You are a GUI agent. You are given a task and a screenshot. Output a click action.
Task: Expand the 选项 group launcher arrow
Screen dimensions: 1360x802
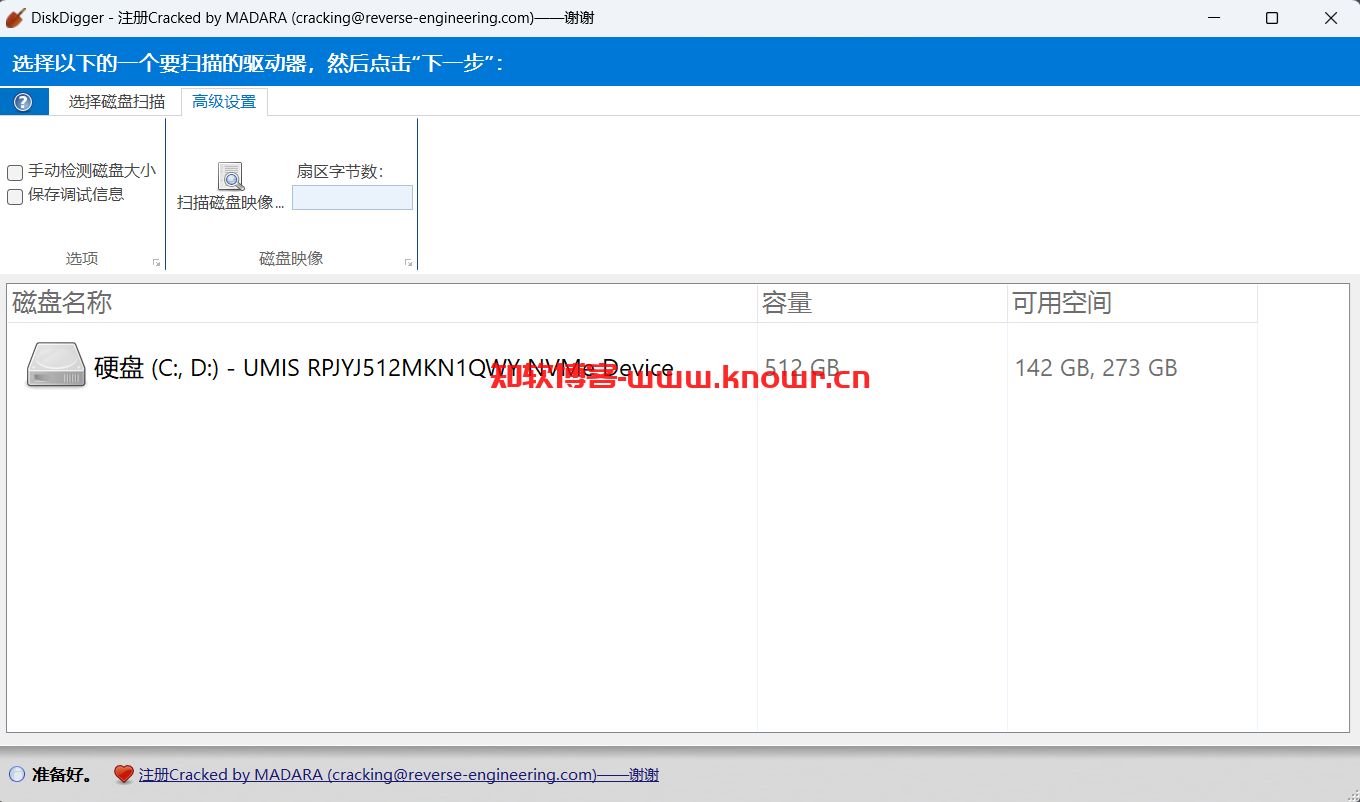click(156, 262)
